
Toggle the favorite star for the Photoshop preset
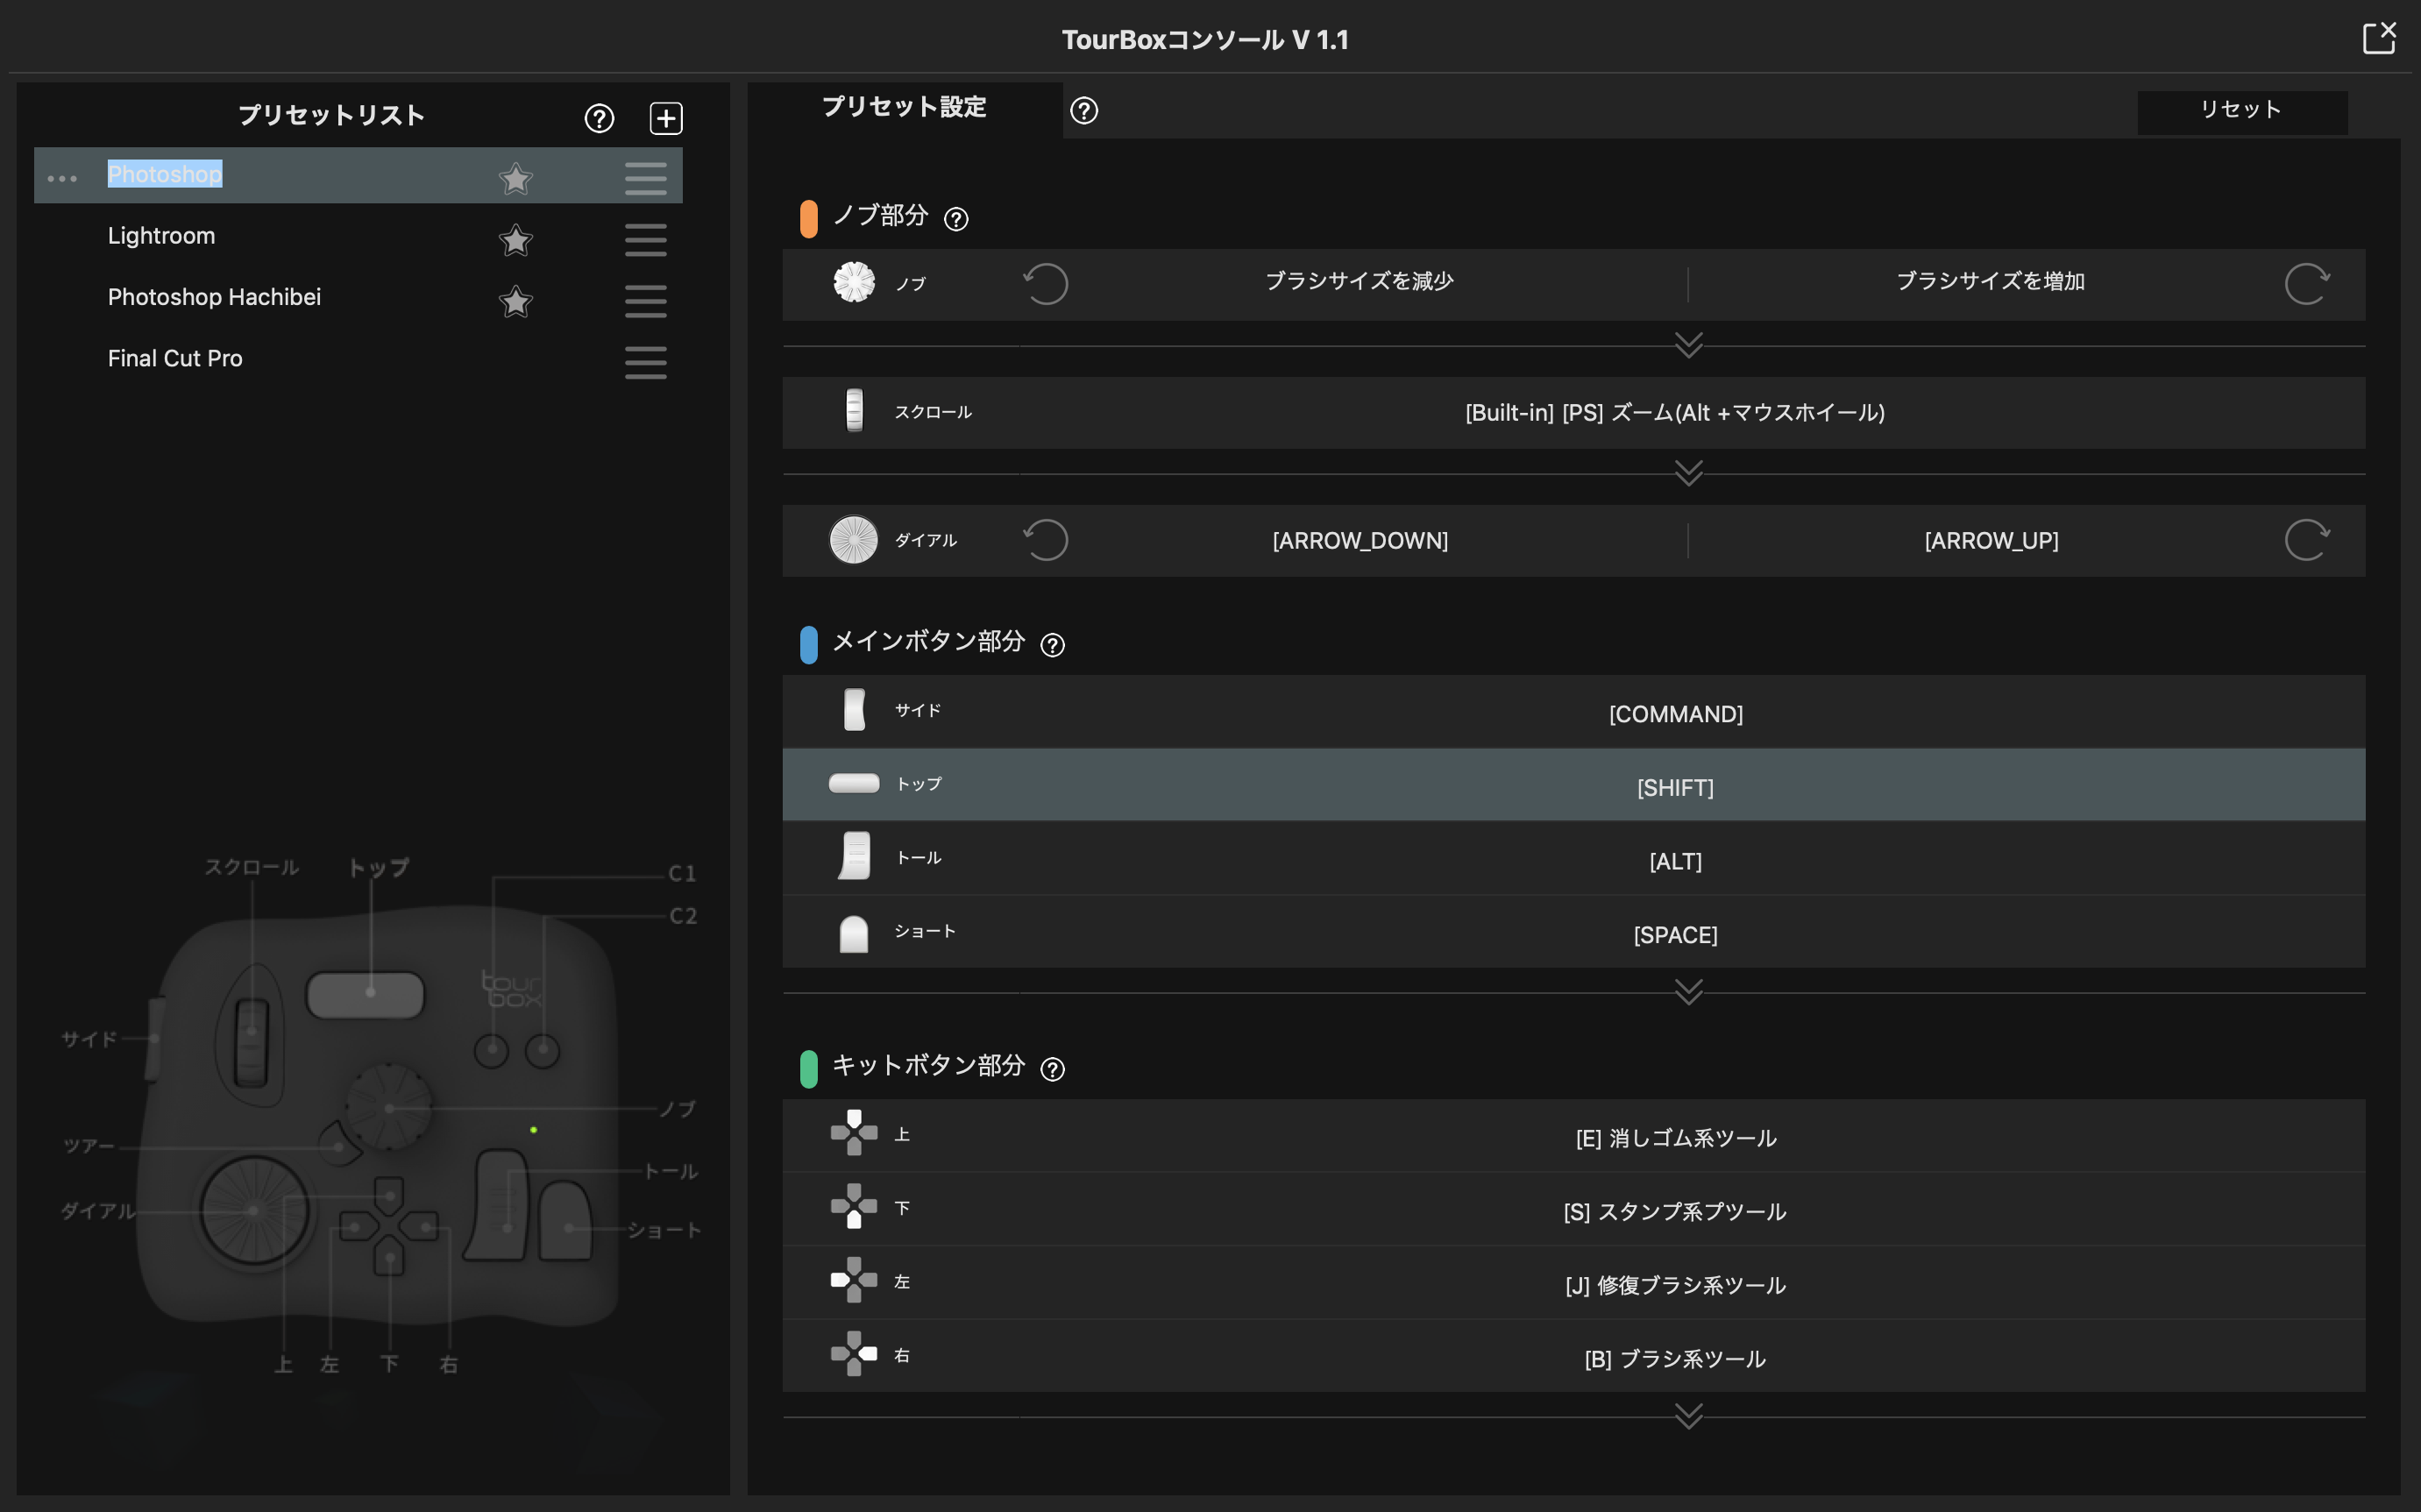pos(515,178)
